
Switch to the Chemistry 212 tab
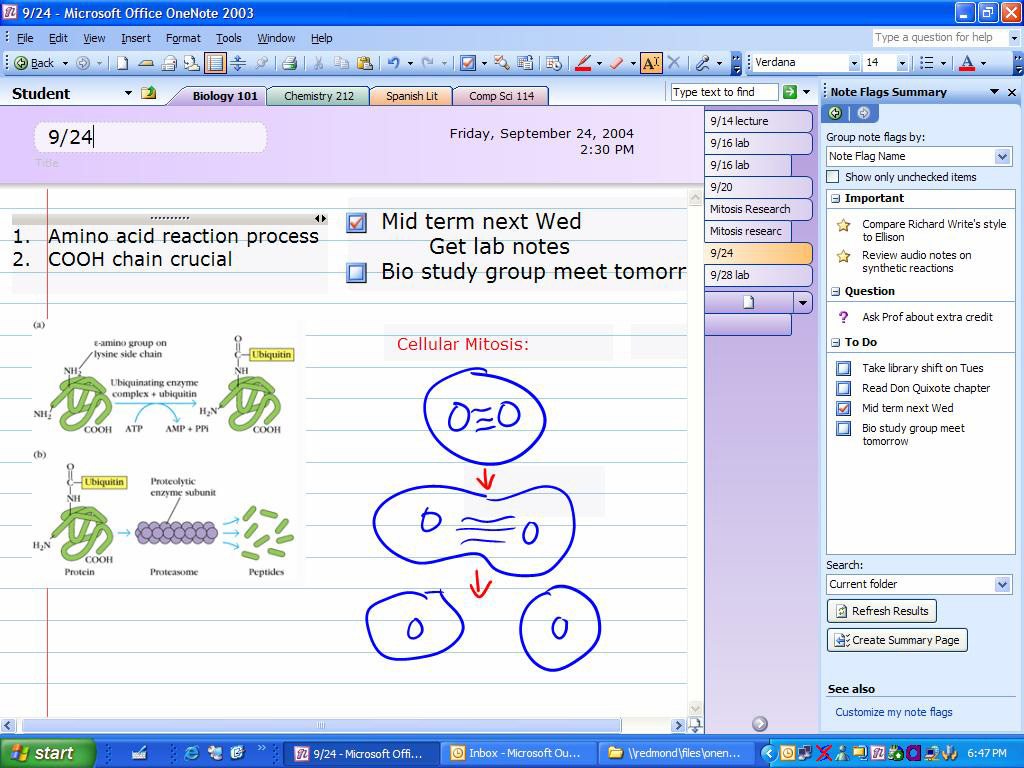(319, 96)
